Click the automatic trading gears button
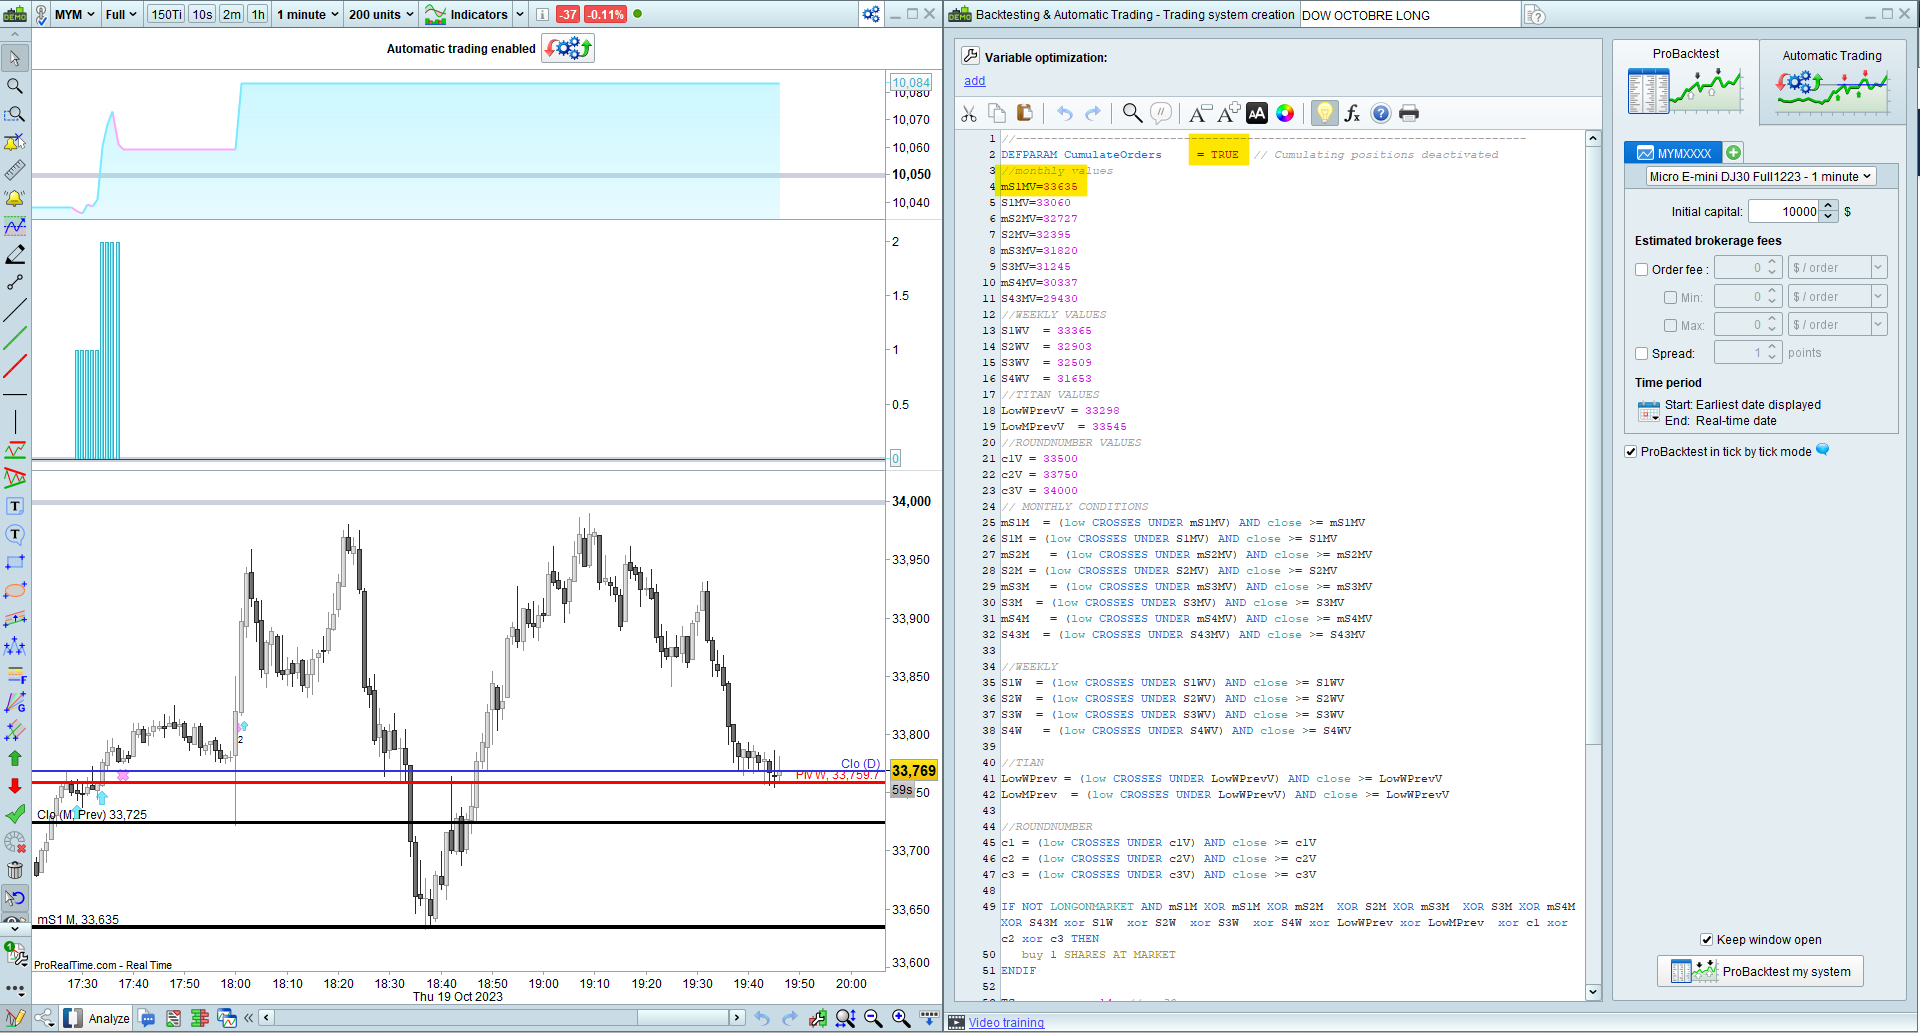Screen dimensions: 1920x1033 568,48
